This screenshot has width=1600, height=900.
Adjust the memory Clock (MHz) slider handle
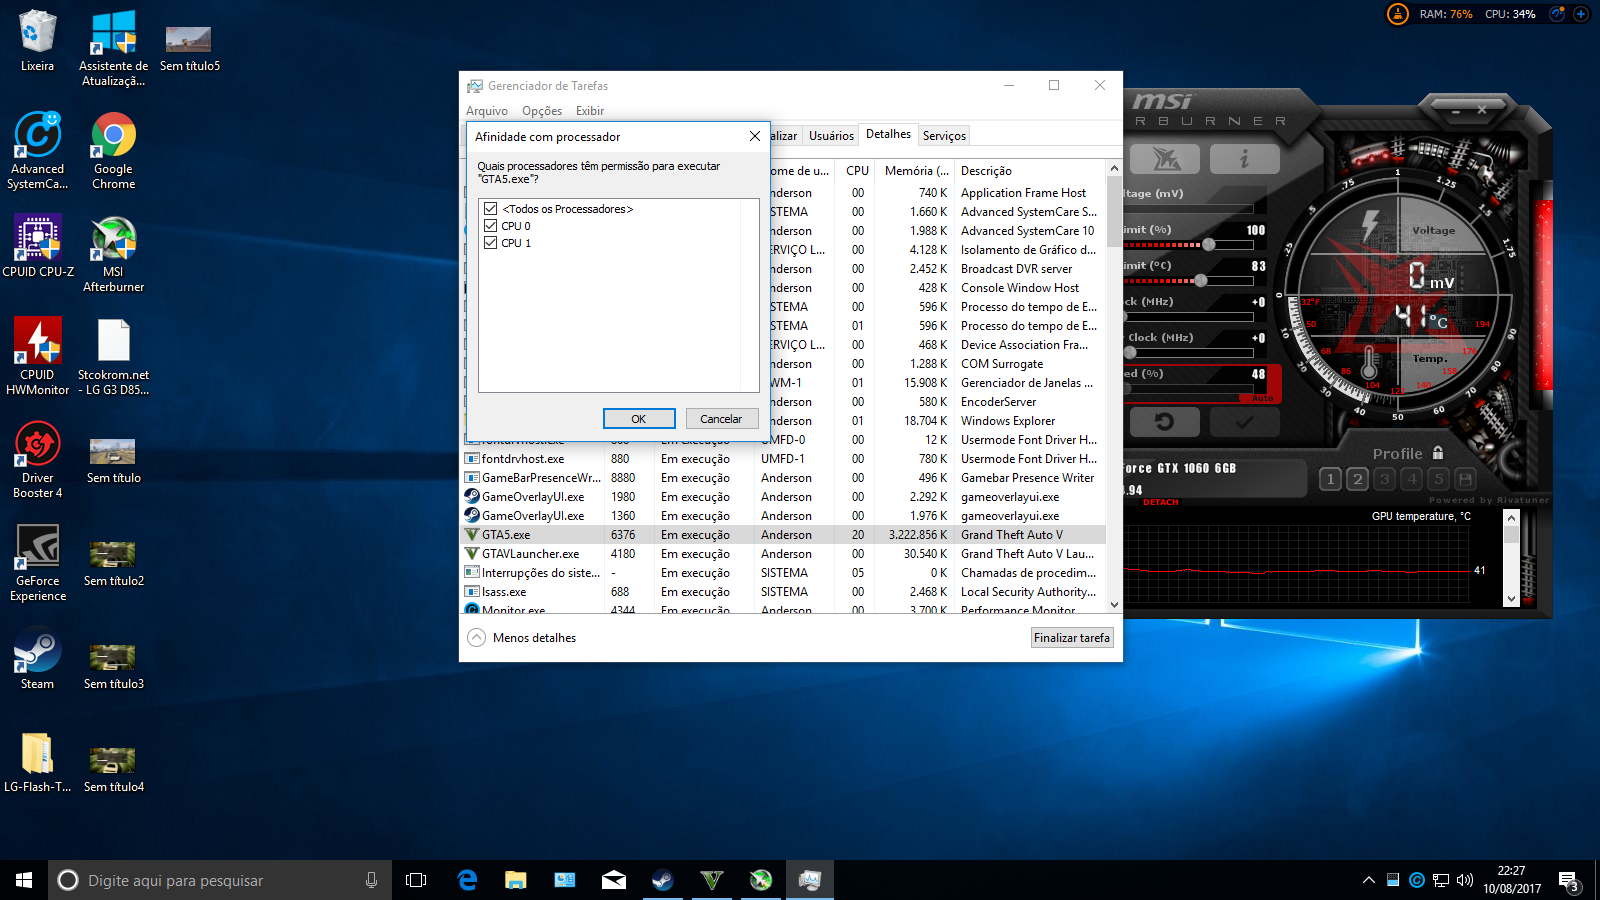(1130, 353)
